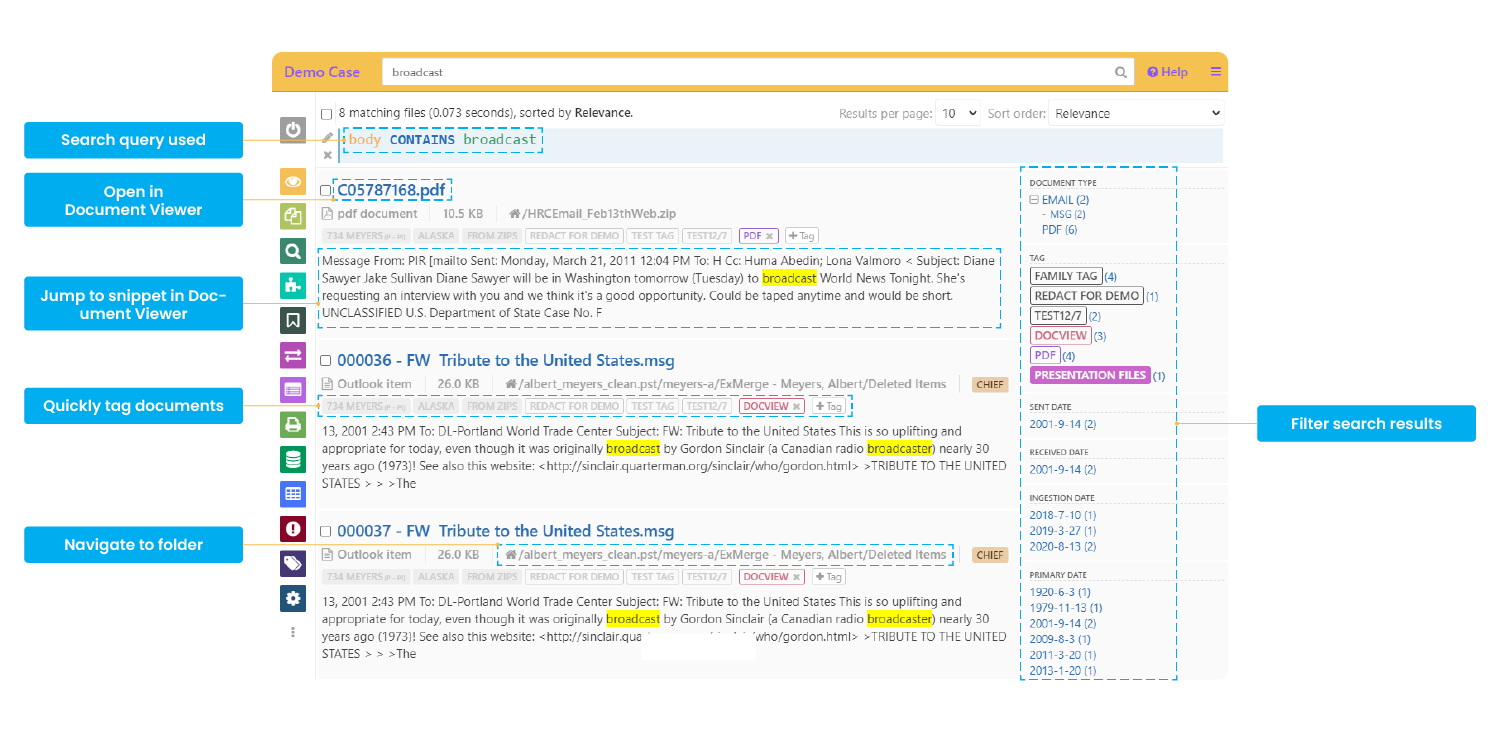Open the blue settings gear in sidebar

293,597
